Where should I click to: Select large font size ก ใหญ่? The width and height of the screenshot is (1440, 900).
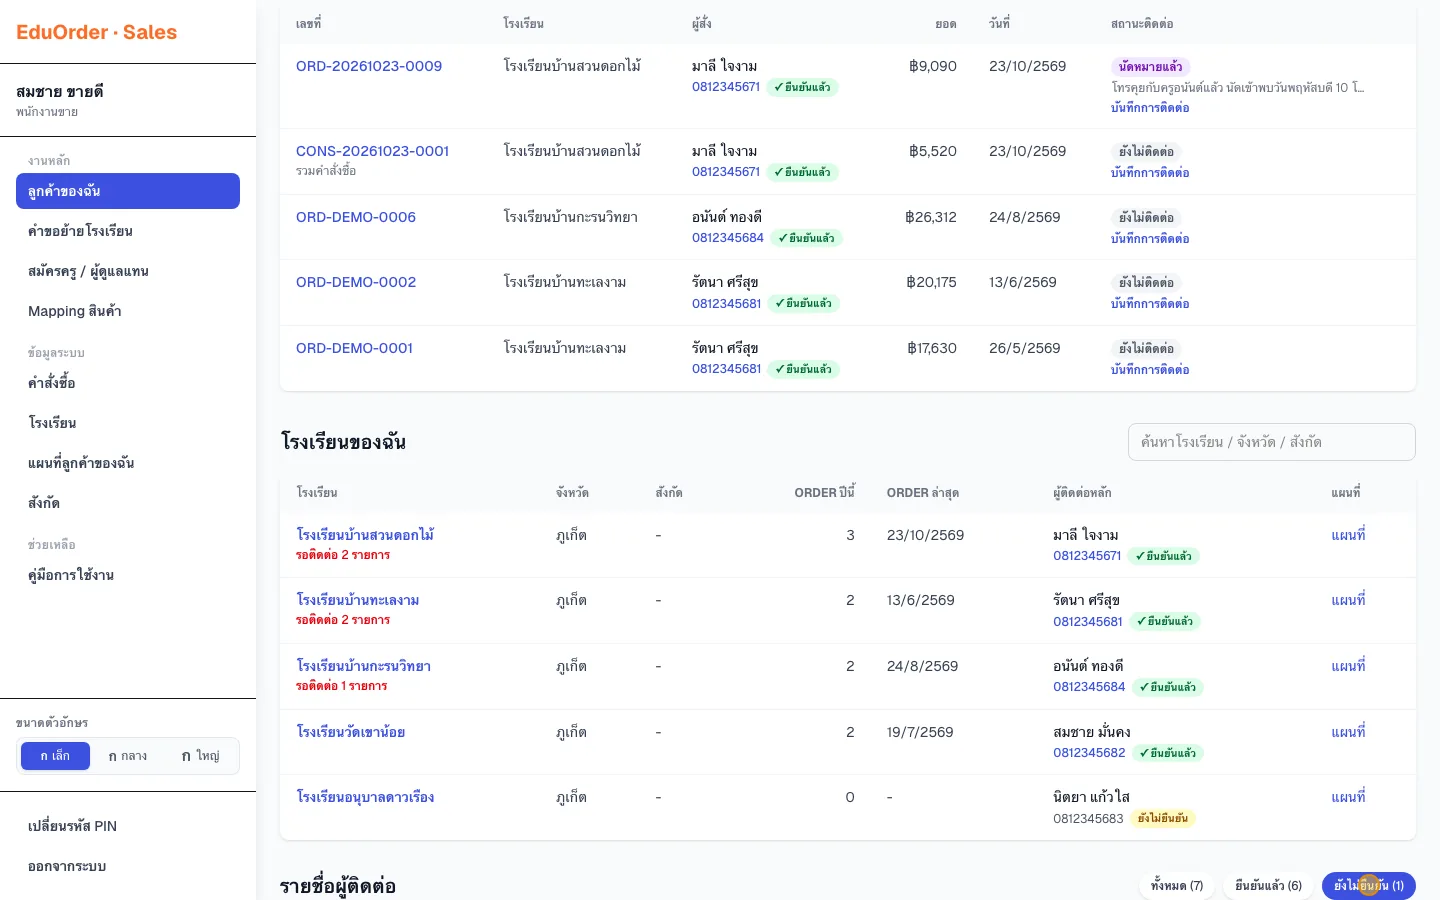pyautogui.click(x=200, y=756)
